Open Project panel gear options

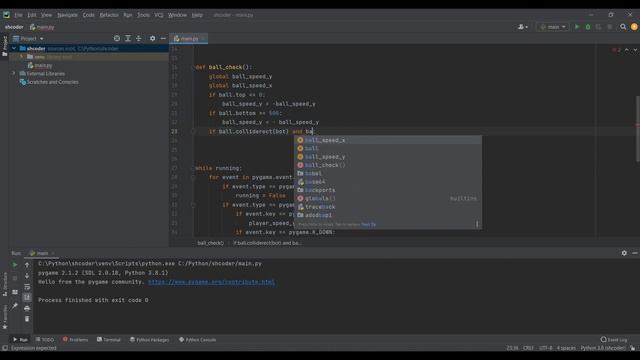[152, 38]
